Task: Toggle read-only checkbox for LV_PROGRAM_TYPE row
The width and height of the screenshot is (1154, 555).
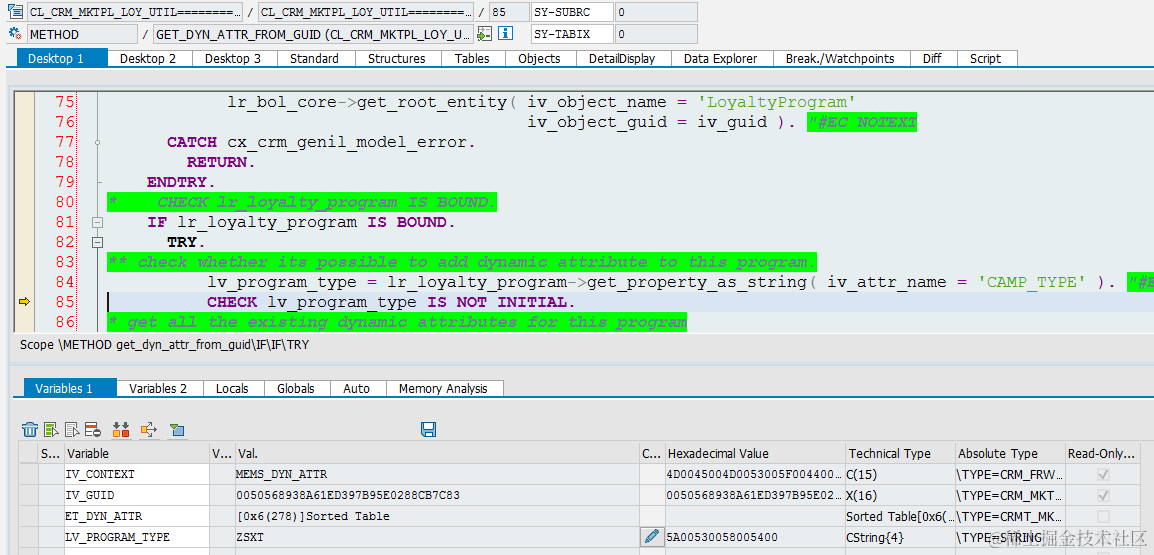Action: [1102, 537]
